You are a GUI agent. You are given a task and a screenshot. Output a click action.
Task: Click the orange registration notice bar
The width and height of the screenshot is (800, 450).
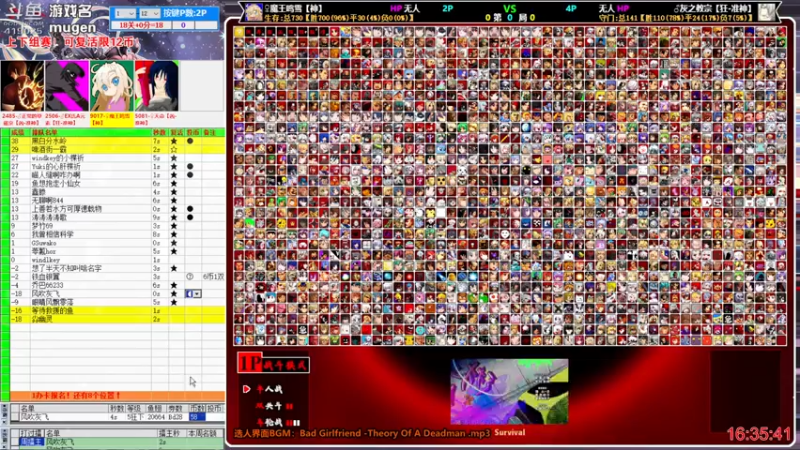tap(117, 395)
